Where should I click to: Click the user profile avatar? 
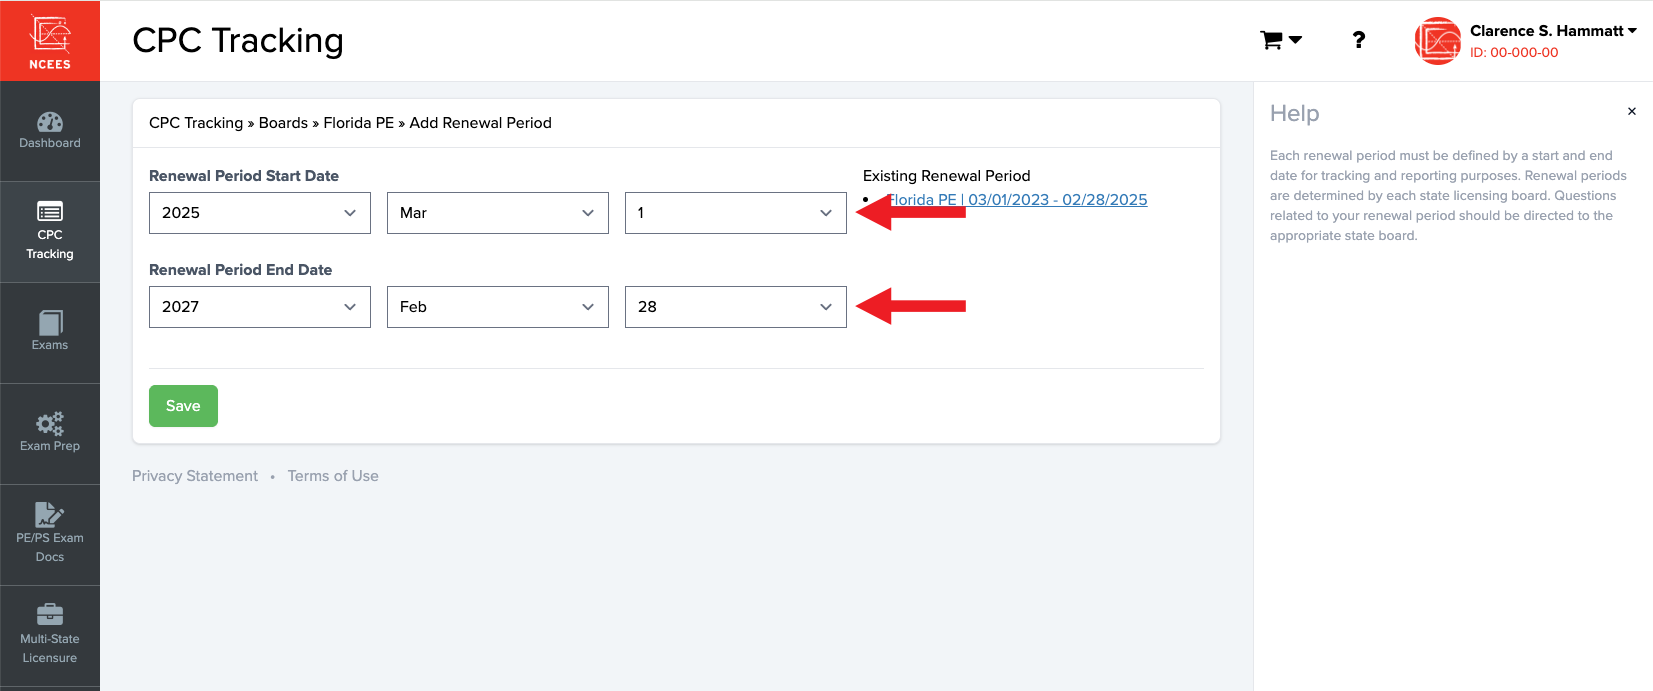coord(1437,41)
